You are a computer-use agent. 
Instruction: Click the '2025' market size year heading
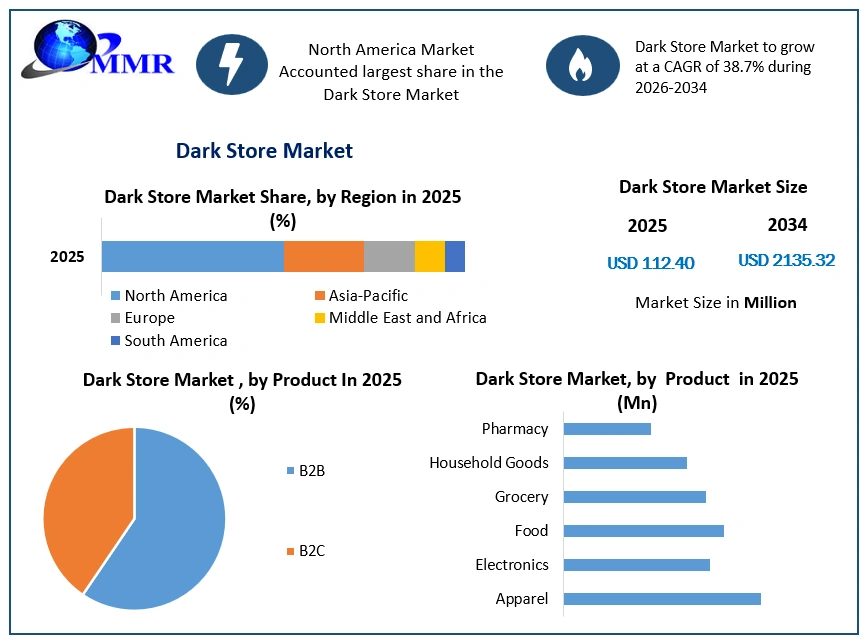point(647,226)
